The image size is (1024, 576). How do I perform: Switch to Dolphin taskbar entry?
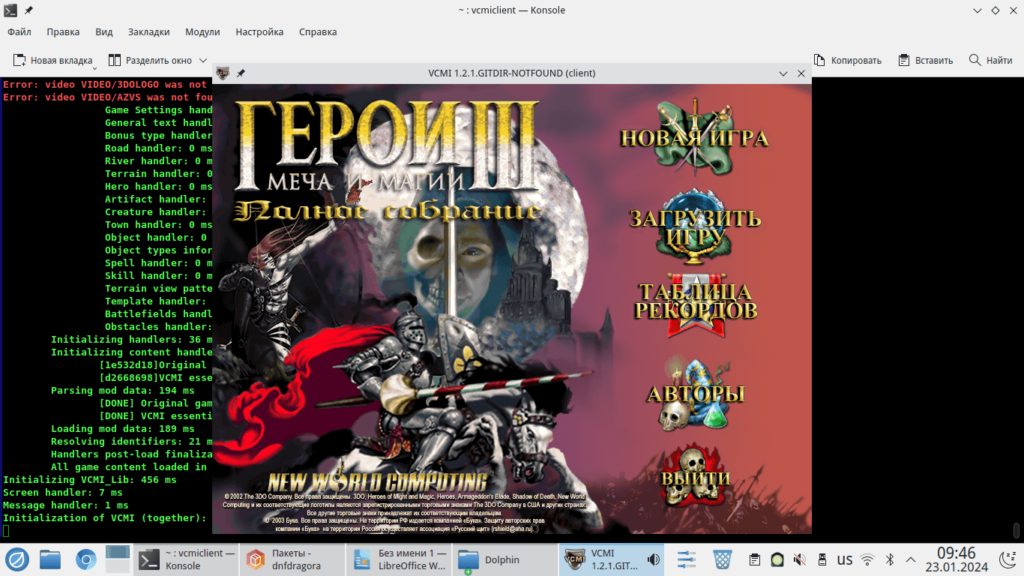coord(505,560)
